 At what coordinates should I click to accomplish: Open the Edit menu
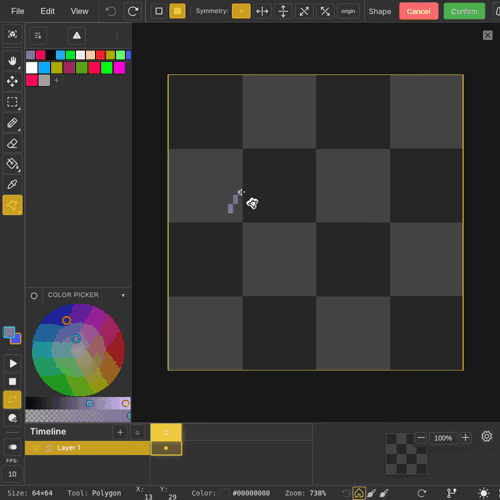point(47,11)
